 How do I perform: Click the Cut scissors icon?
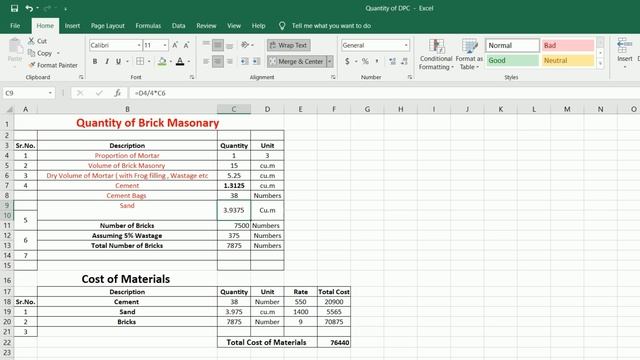tap(31, 41)
